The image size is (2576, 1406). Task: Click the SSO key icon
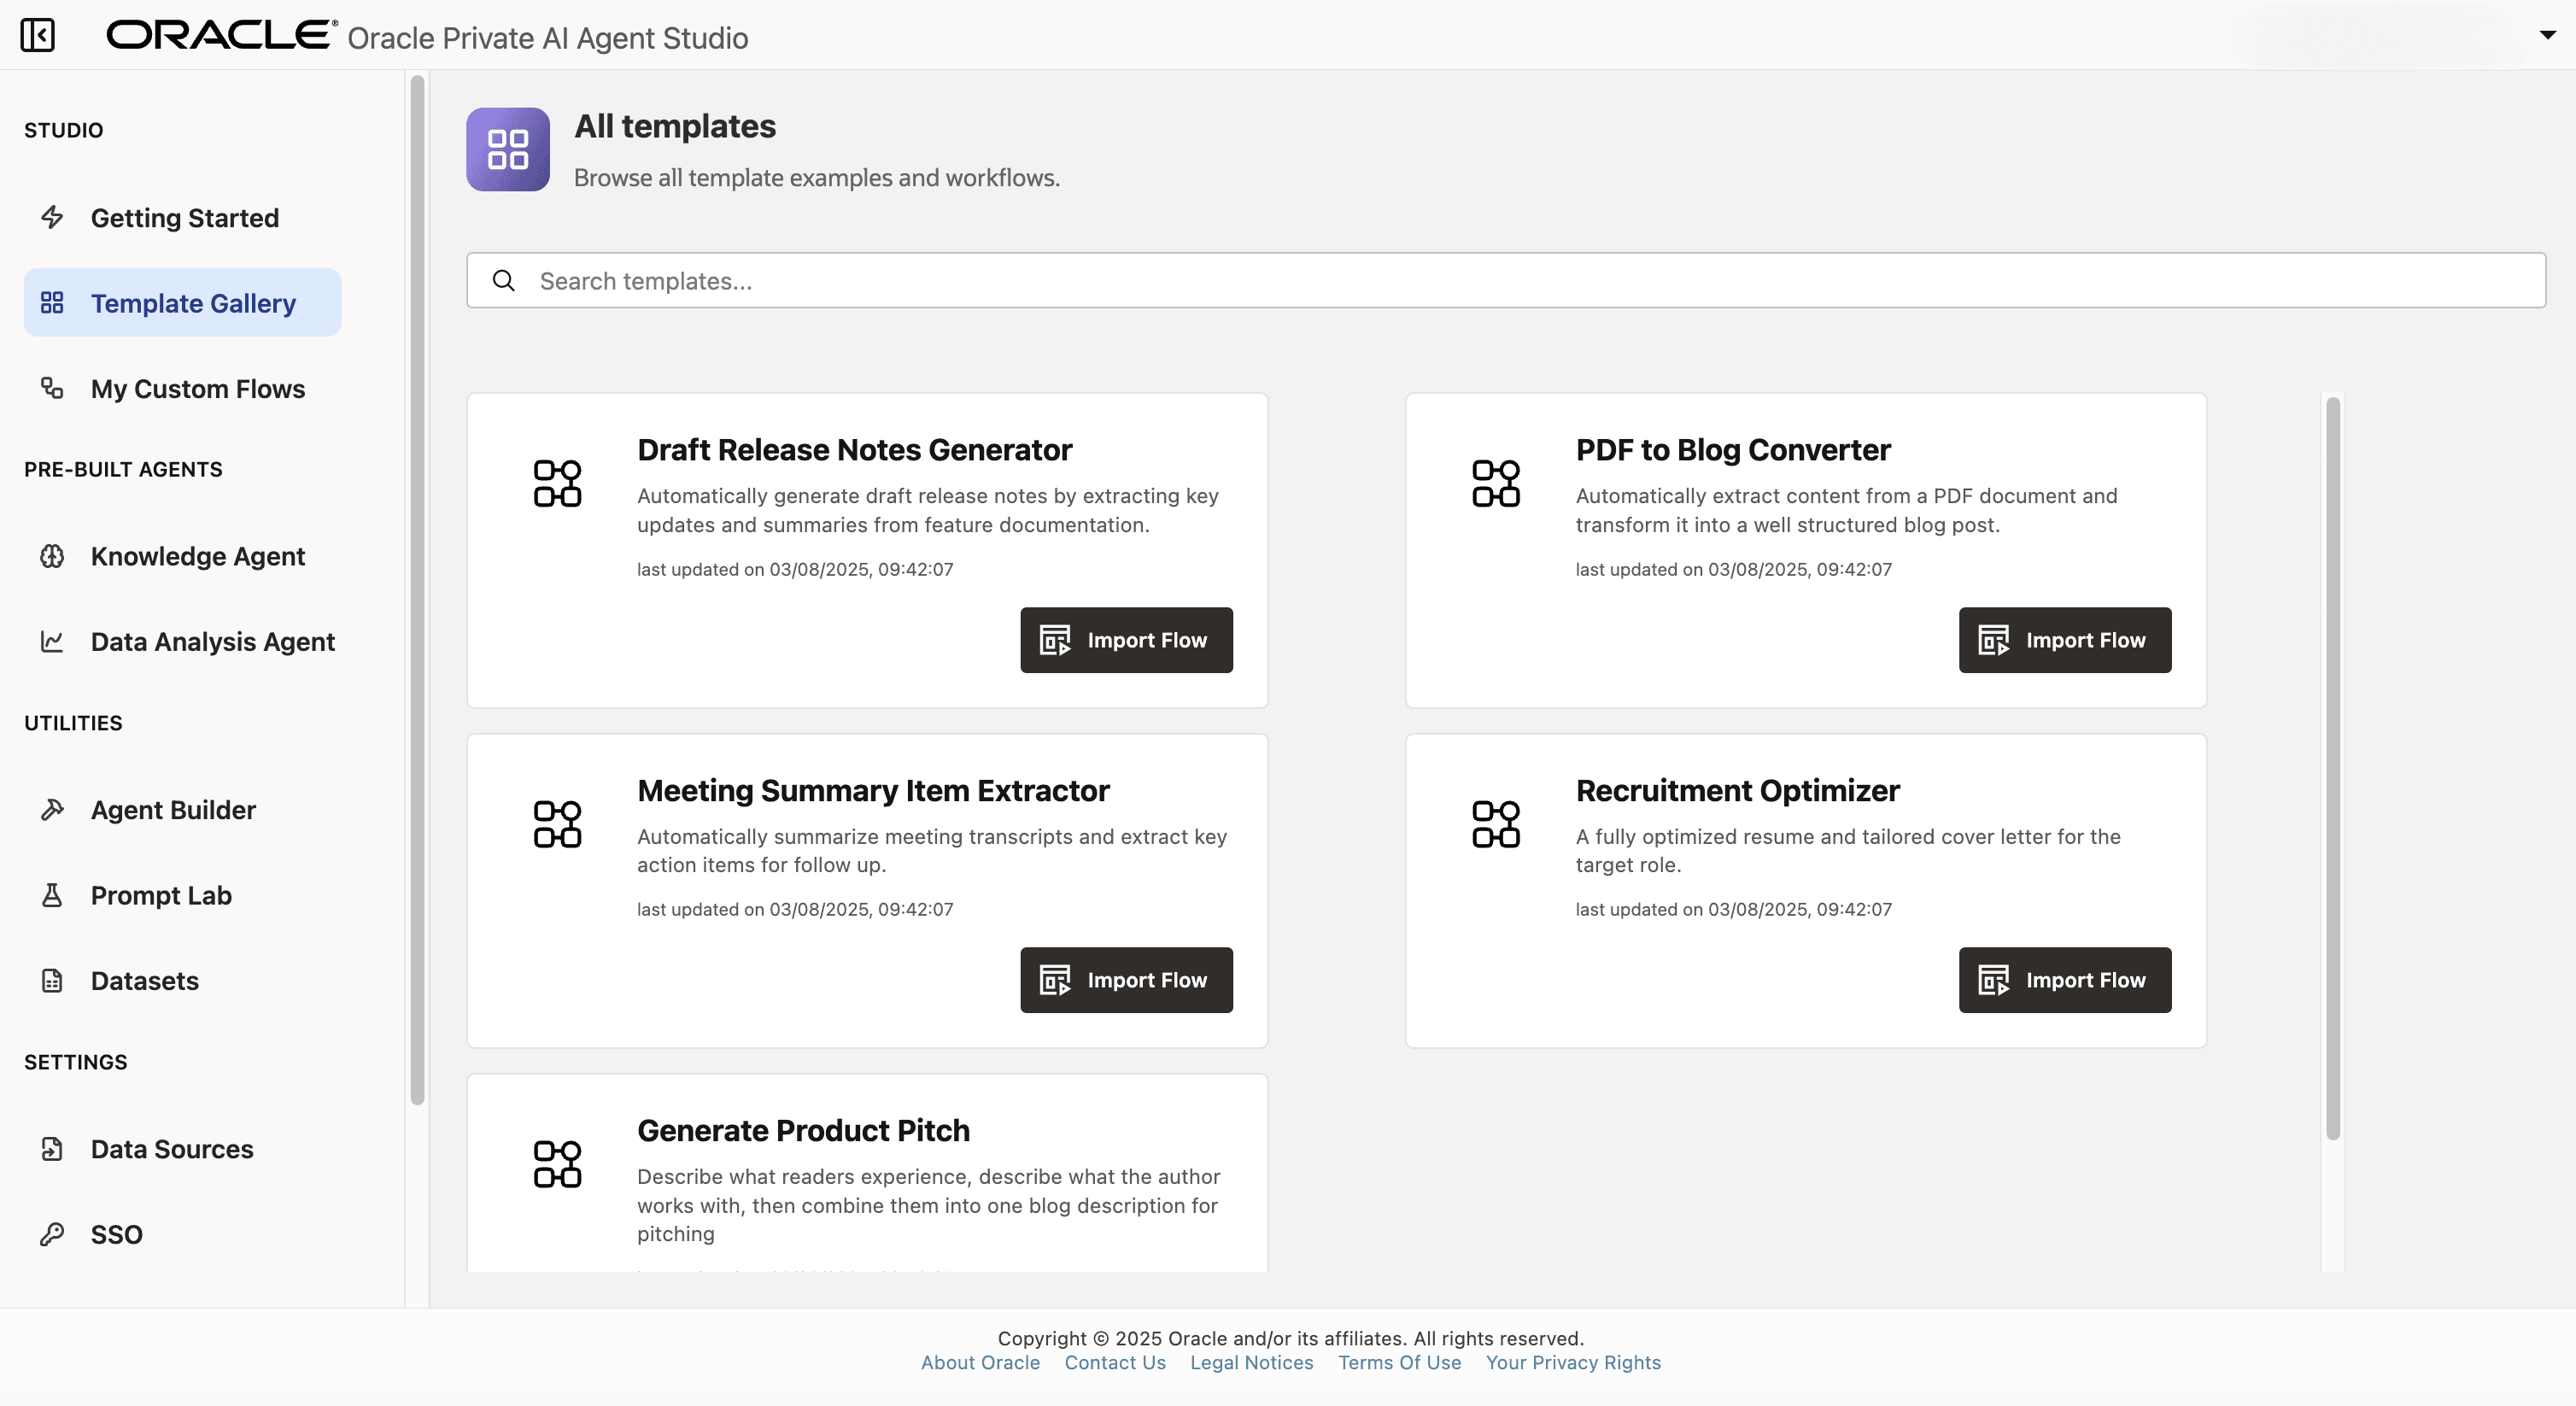click(52, 1234)
